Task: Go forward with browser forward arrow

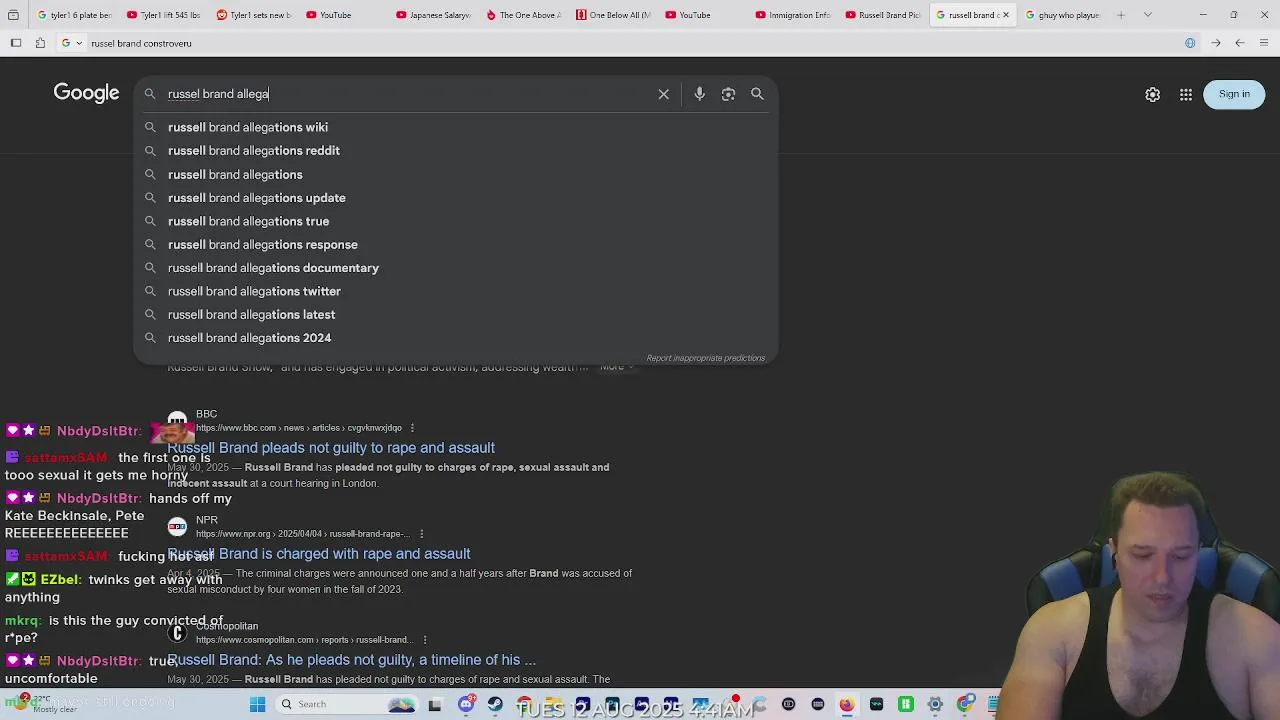Action: pyautogui.click(x=1215, y=43)
